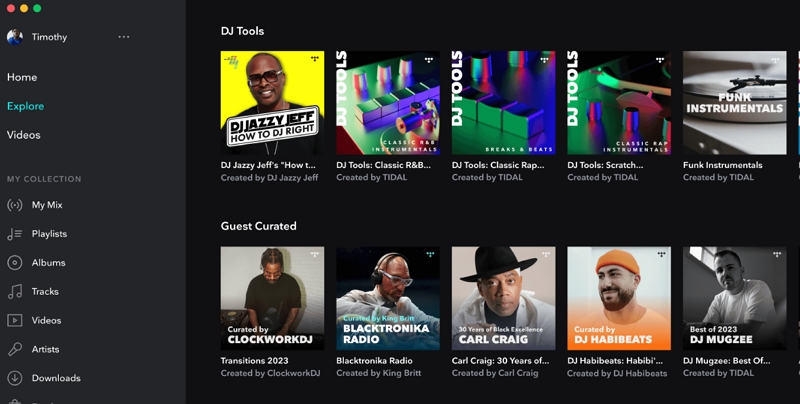Select Explore in the sidebar

(26, 106)
